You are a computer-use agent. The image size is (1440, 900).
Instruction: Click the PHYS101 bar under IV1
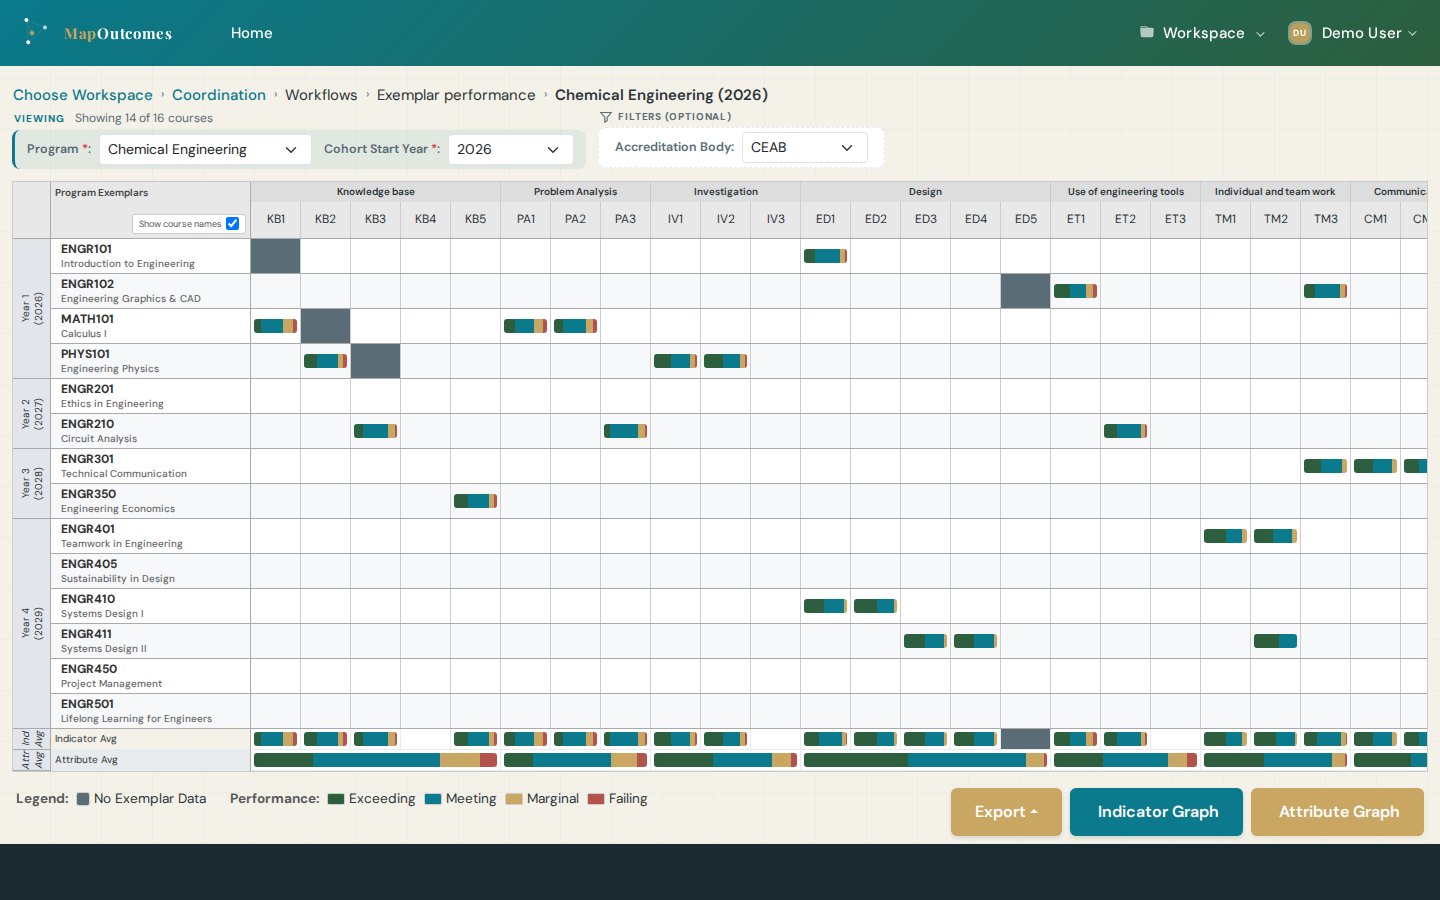pyautogui.click(x=675, y=361)
